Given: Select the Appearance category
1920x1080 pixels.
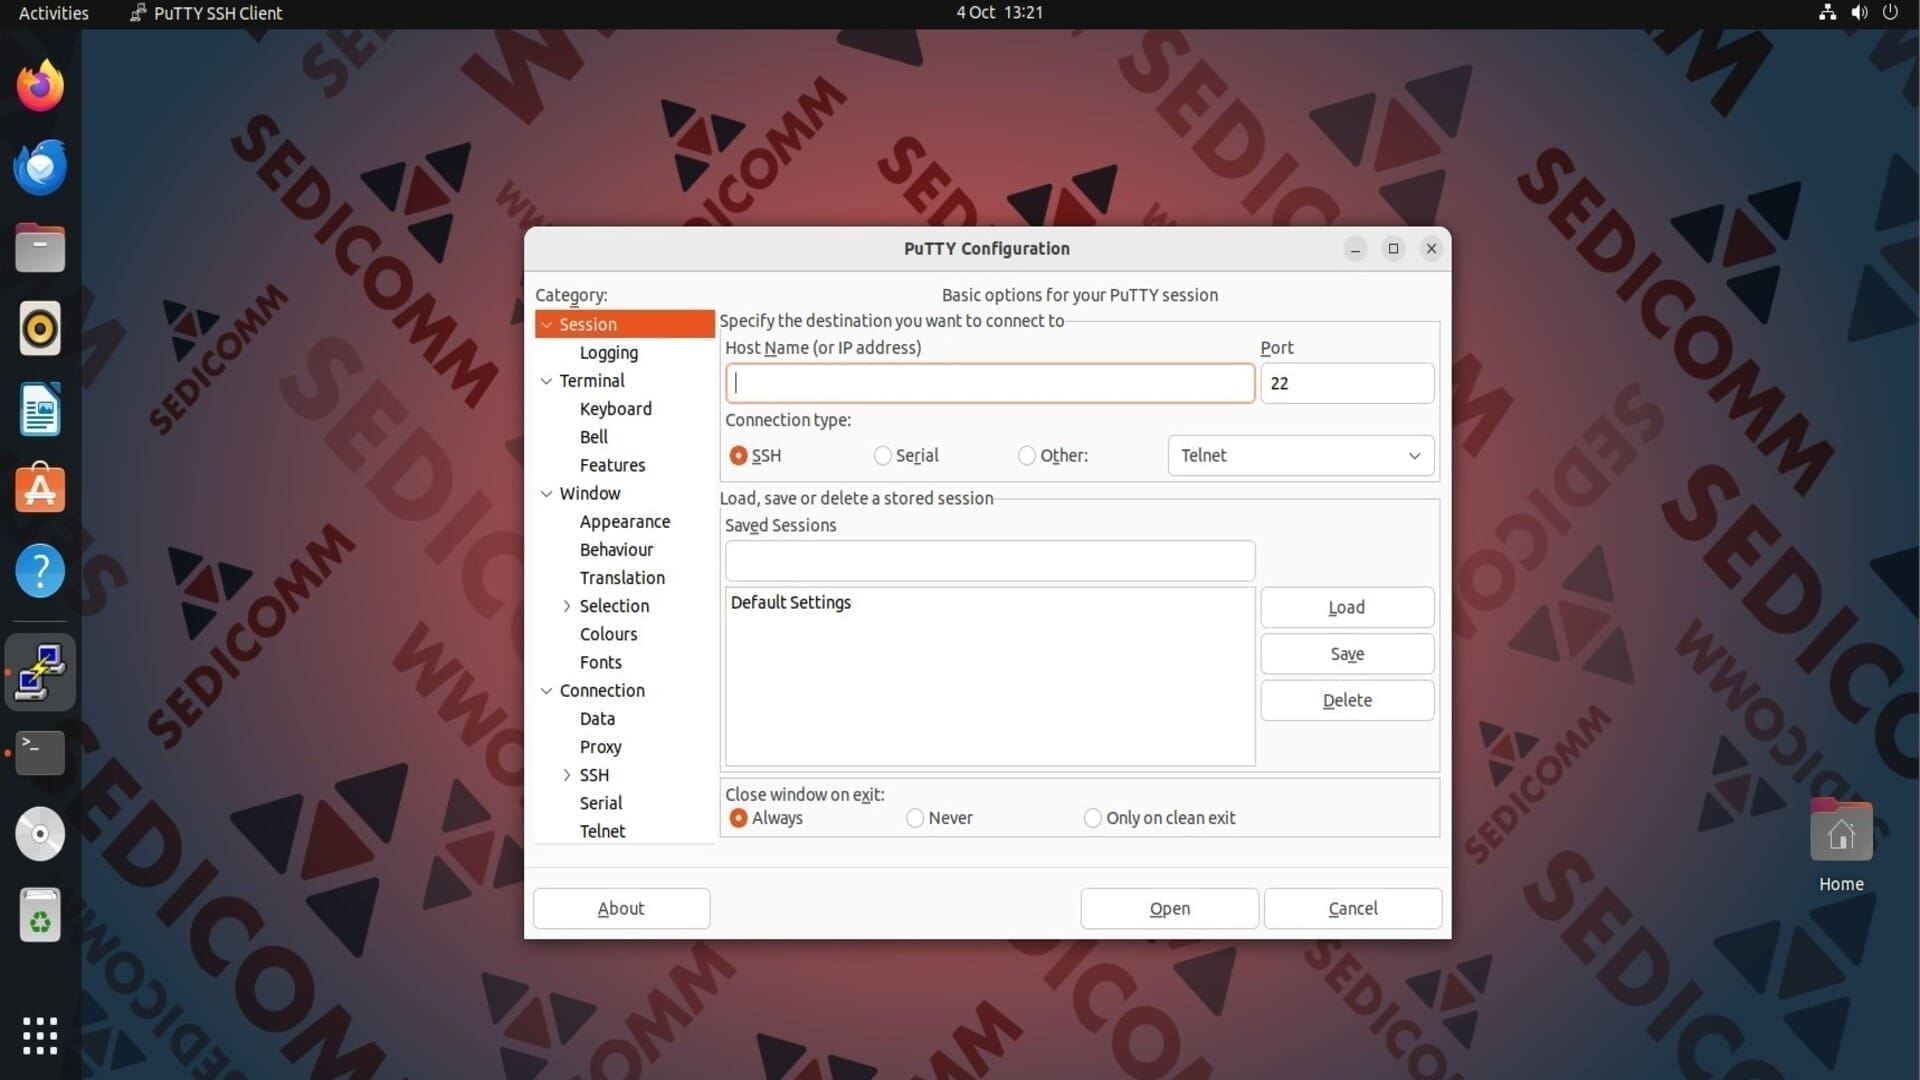Looking at the screenshot, I should pyautogui.click(x=625, y=522).
